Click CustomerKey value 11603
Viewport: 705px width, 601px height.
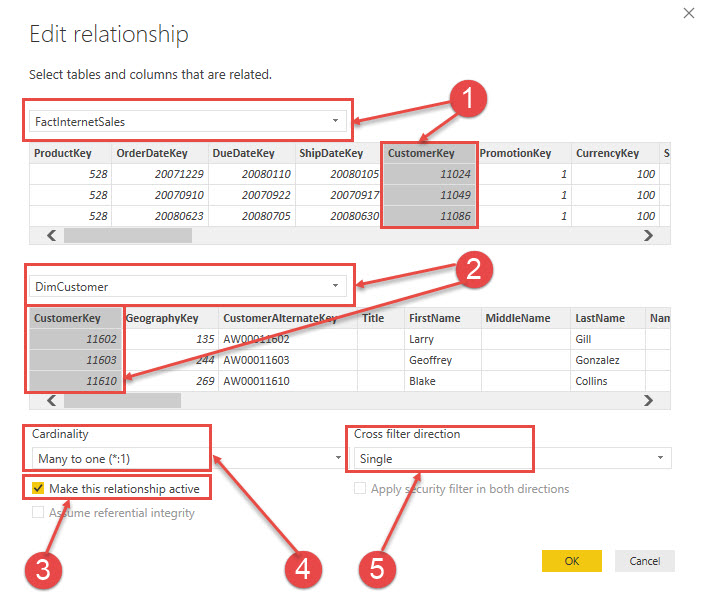point(101,360)
